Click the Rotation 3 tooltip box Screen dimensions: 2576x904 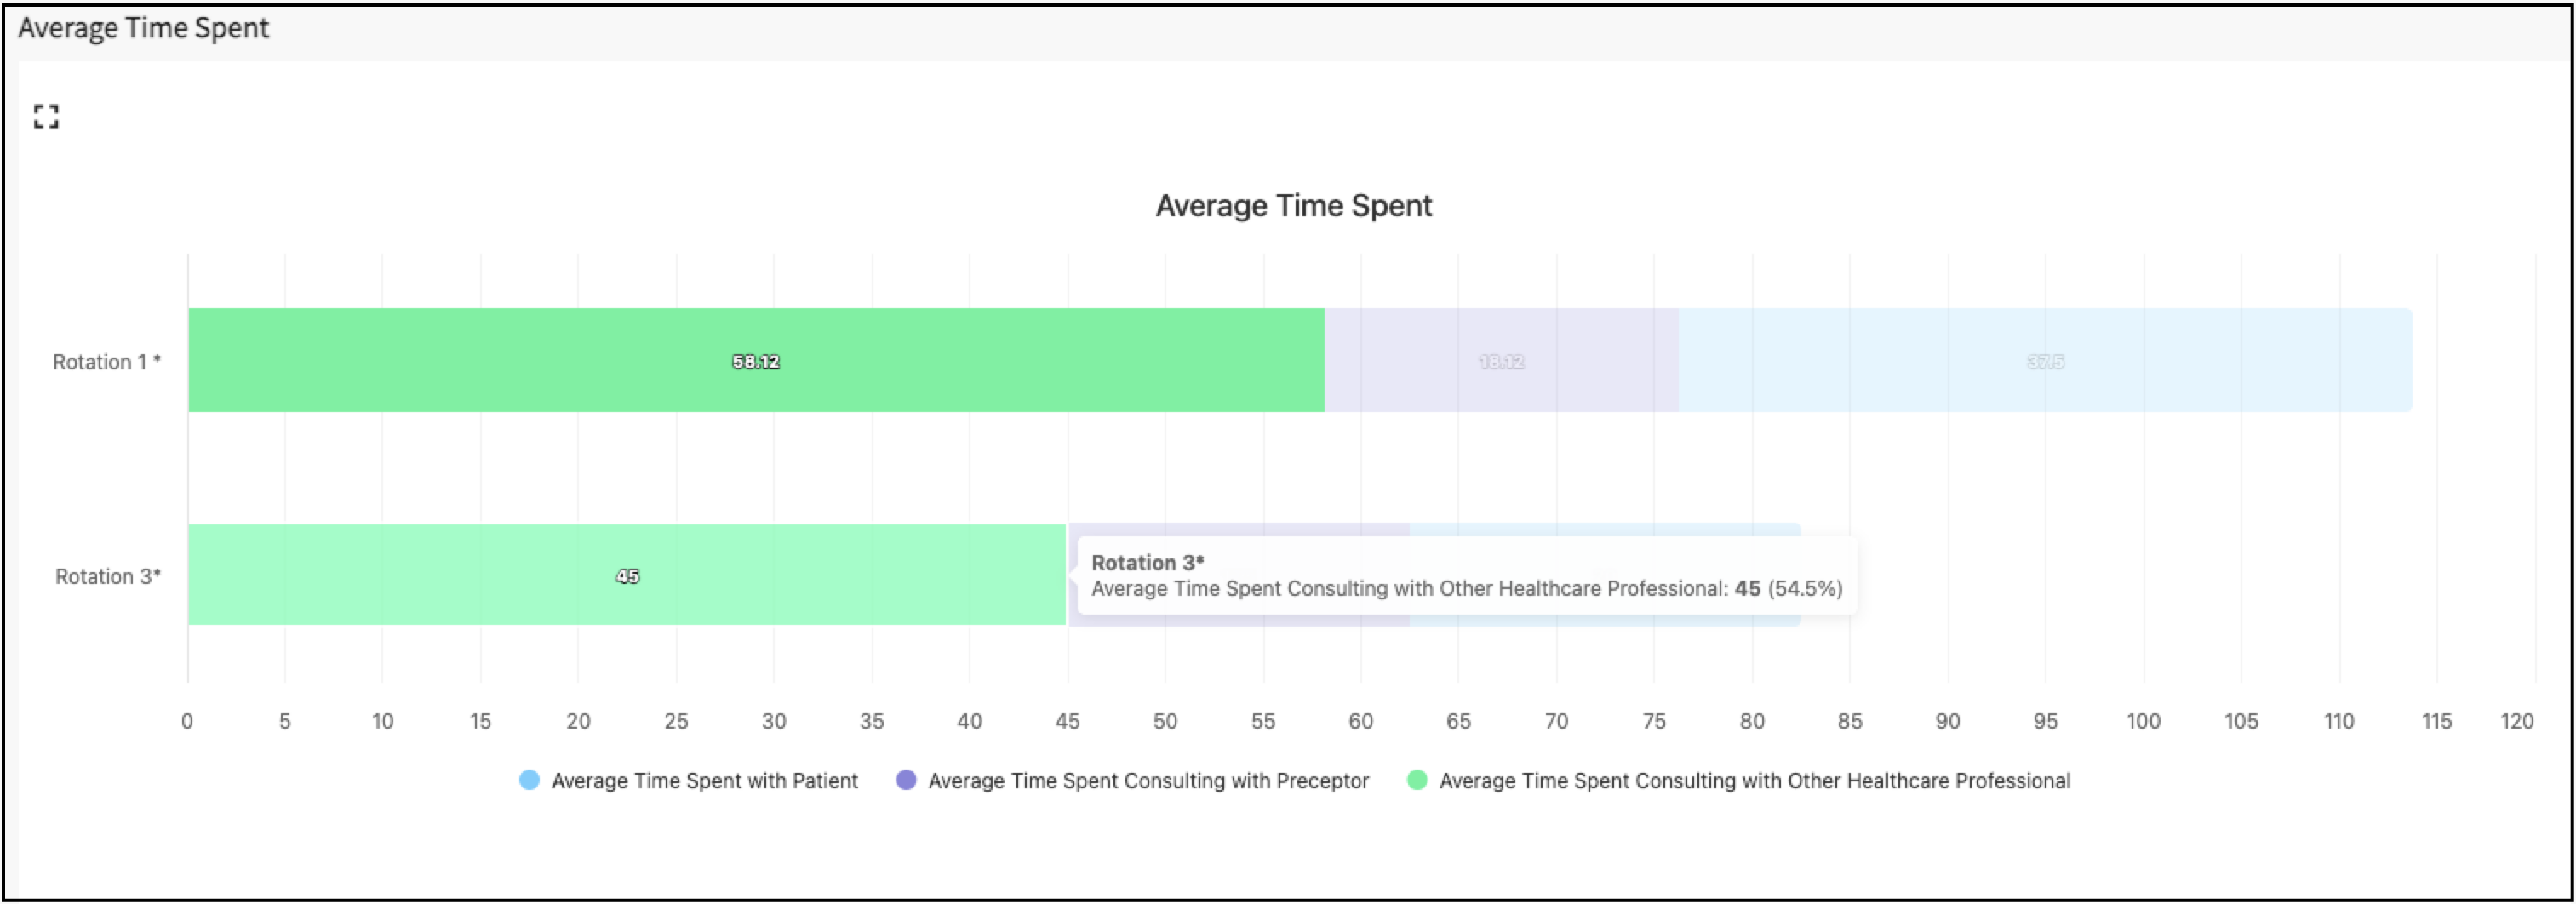point(1465,576)
